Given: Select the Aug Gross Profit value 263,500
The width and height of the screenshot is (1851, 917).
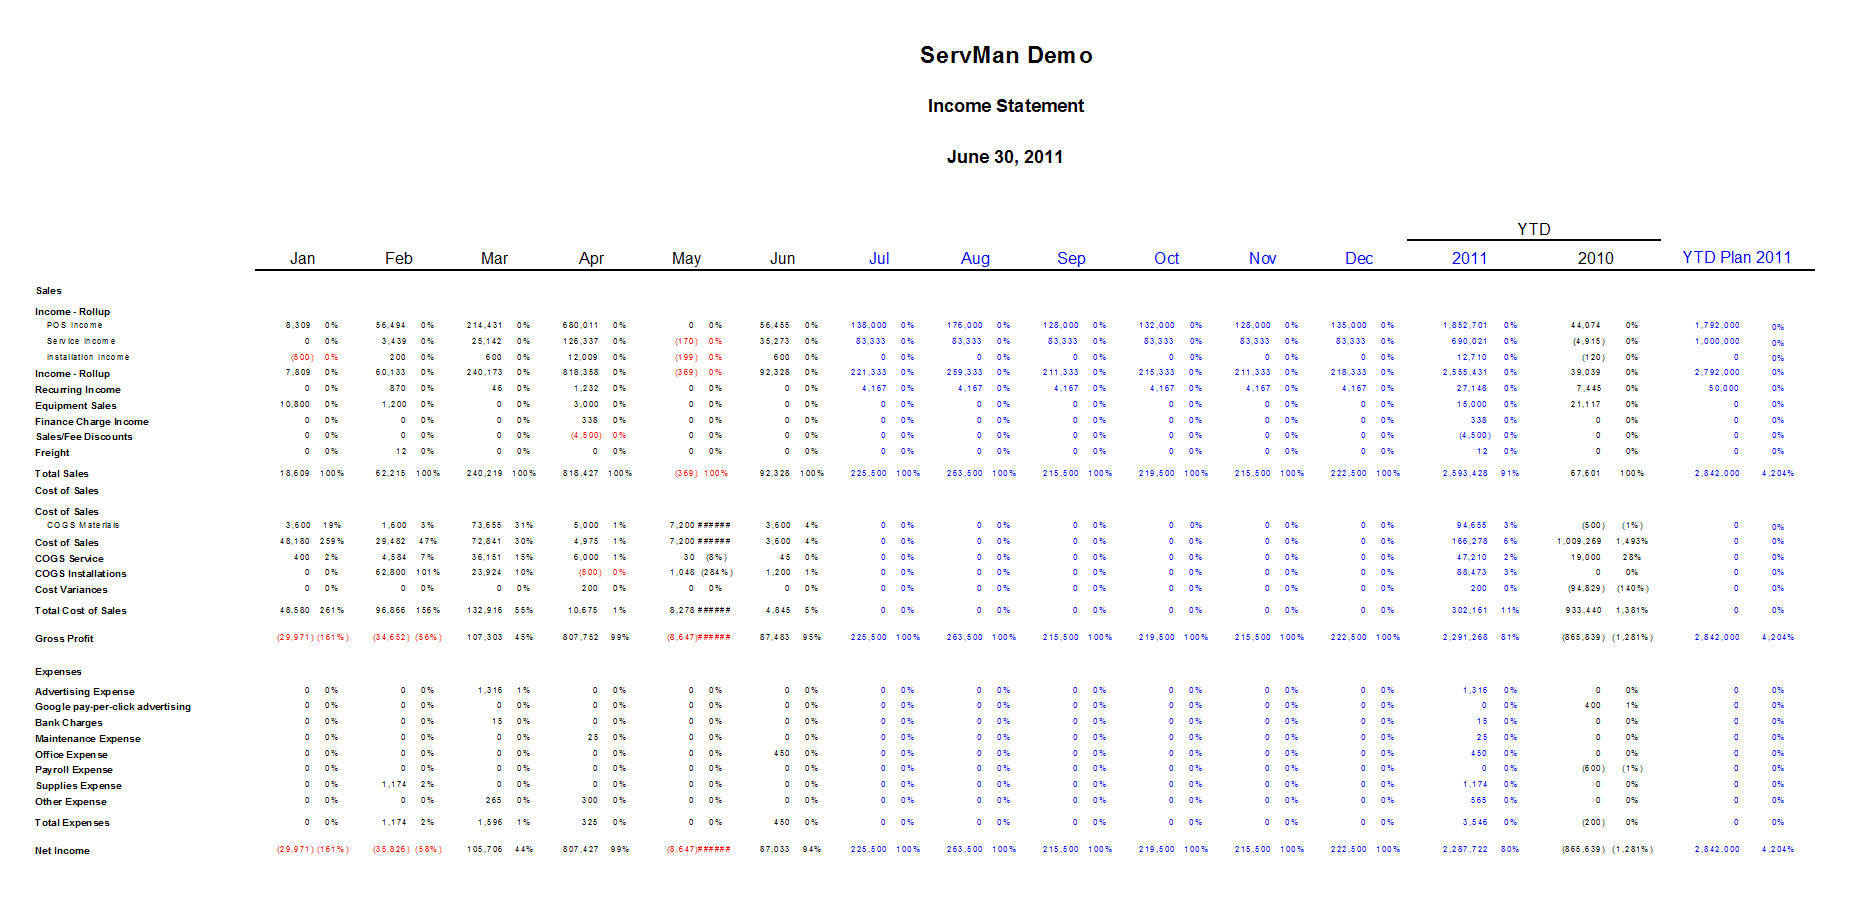Looking at the screenshot, I should click(x=965, y=637).
